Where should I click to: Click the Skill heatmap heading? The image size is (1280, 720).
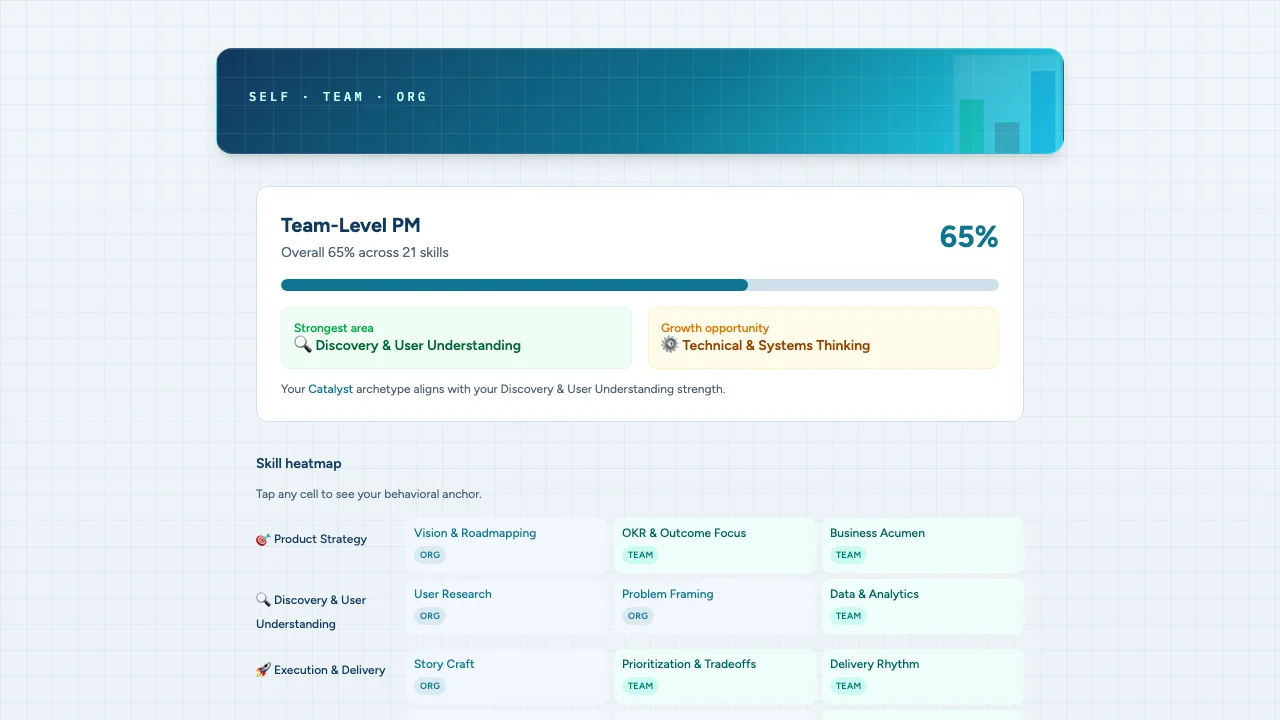tap(299, 464)
